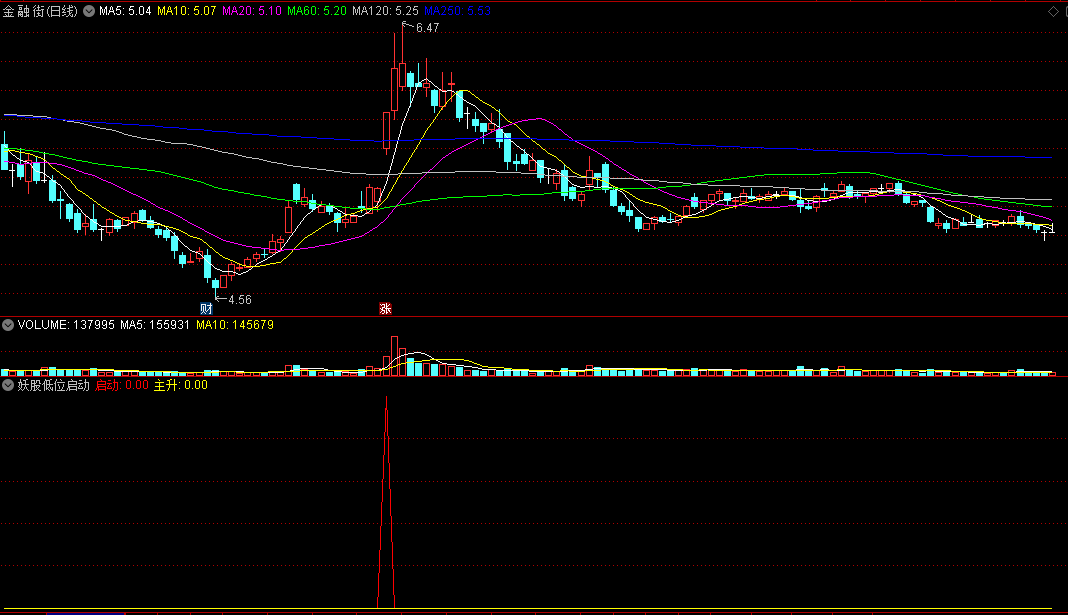Click the 主升: 0.00 value

[x=180, y=385]
